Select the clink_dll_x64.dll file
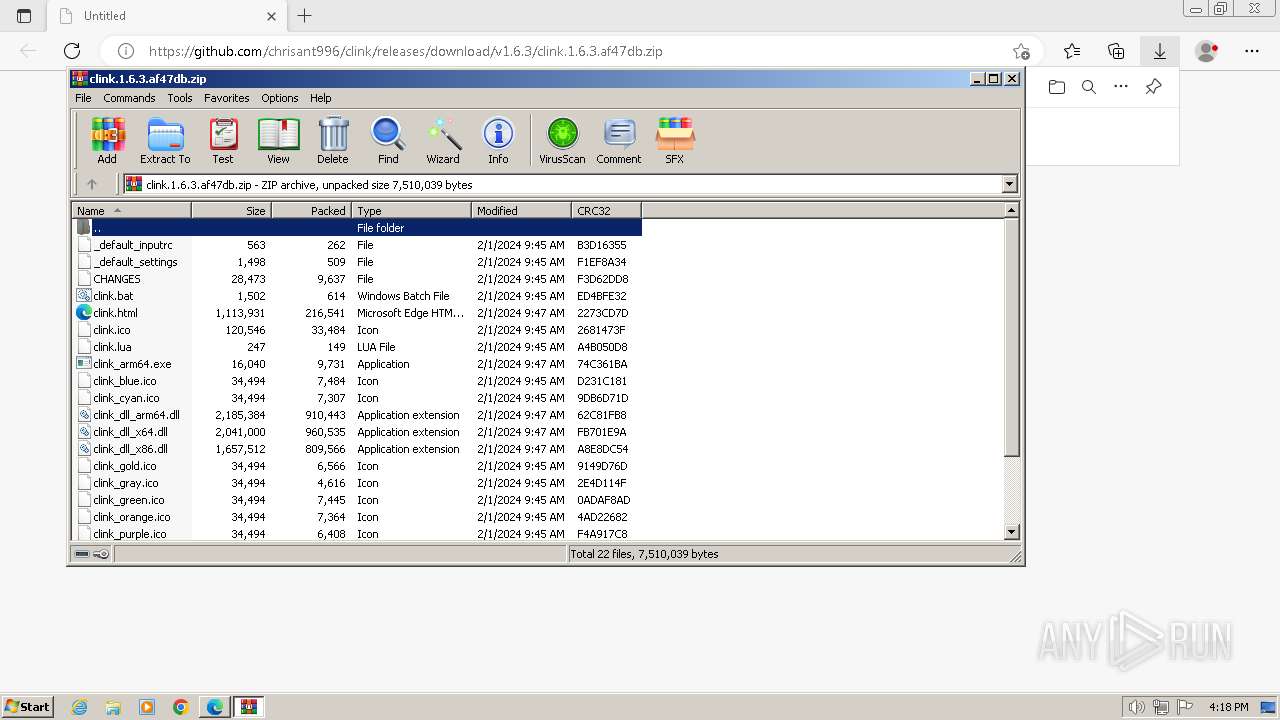 click(x=130, y=432)
